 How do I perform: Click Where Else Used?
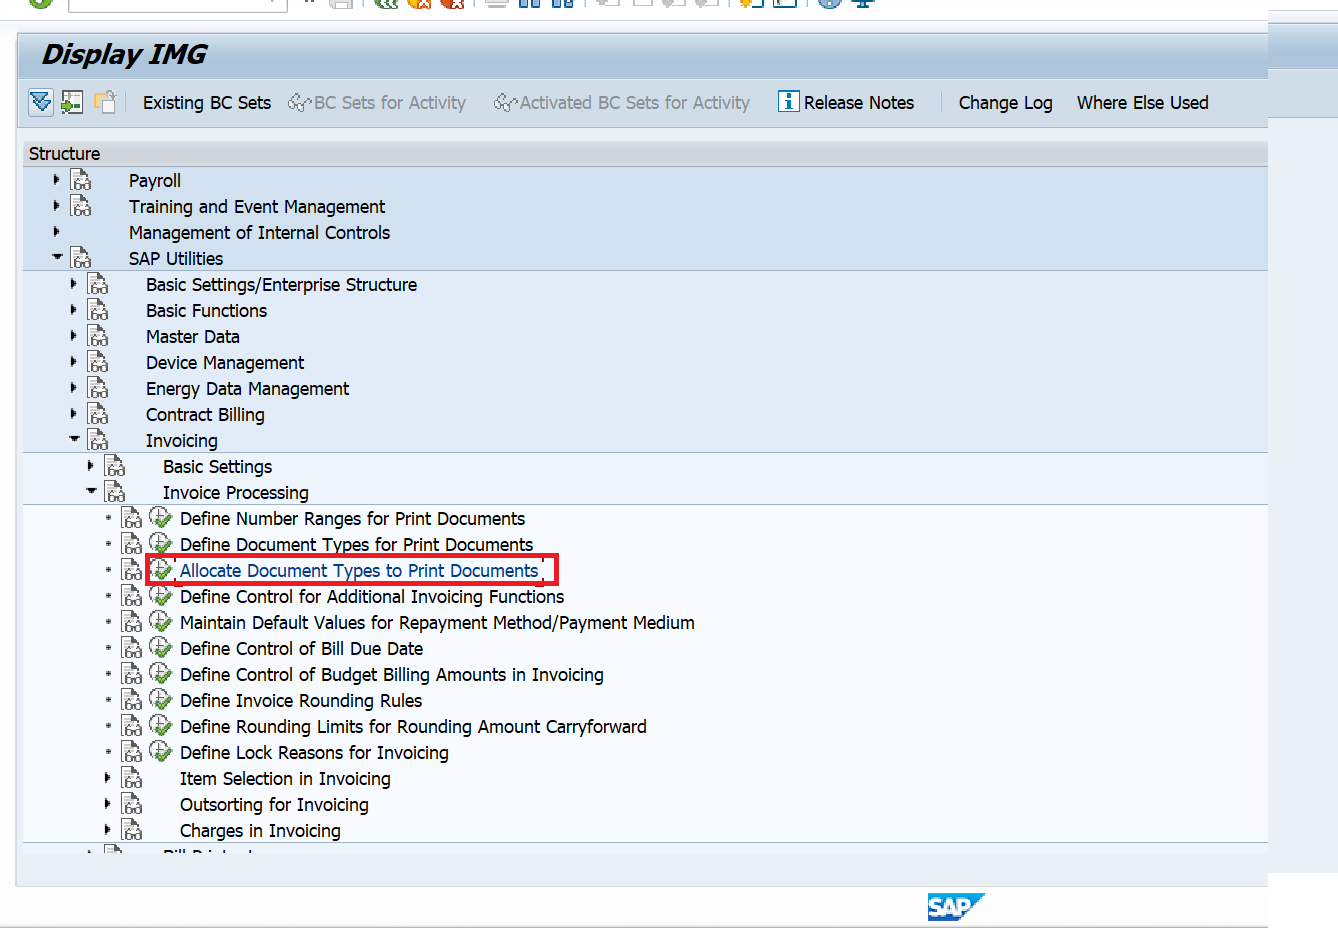(1142, 102)
